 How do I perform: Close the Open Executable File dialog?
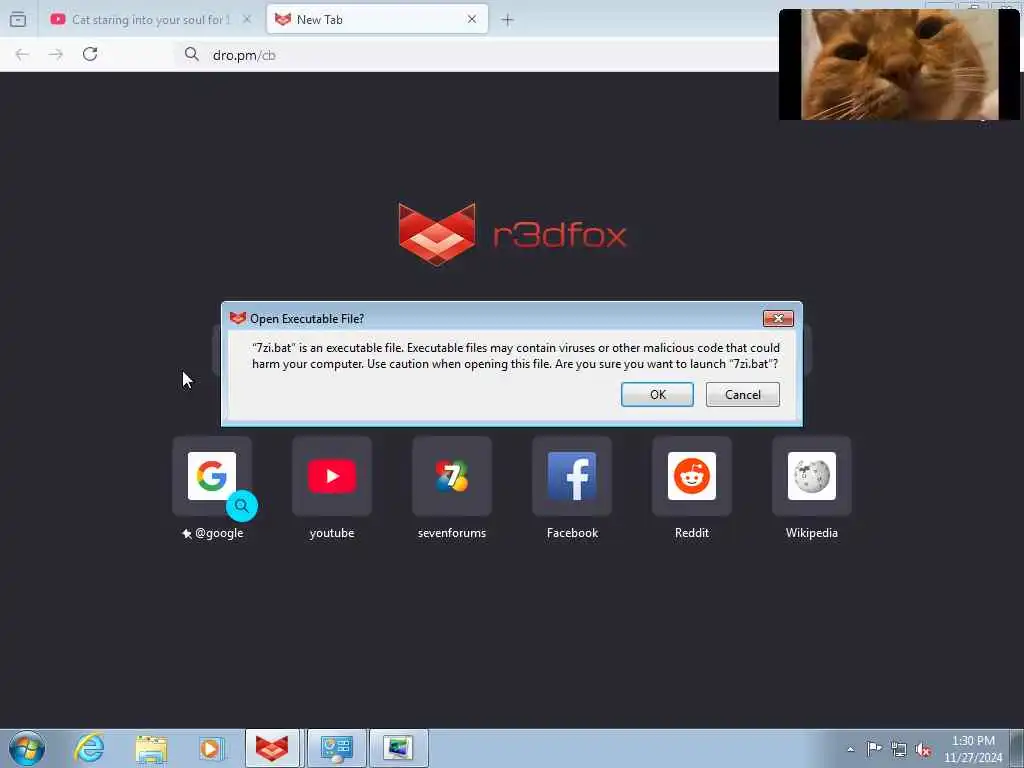[778, 319]
